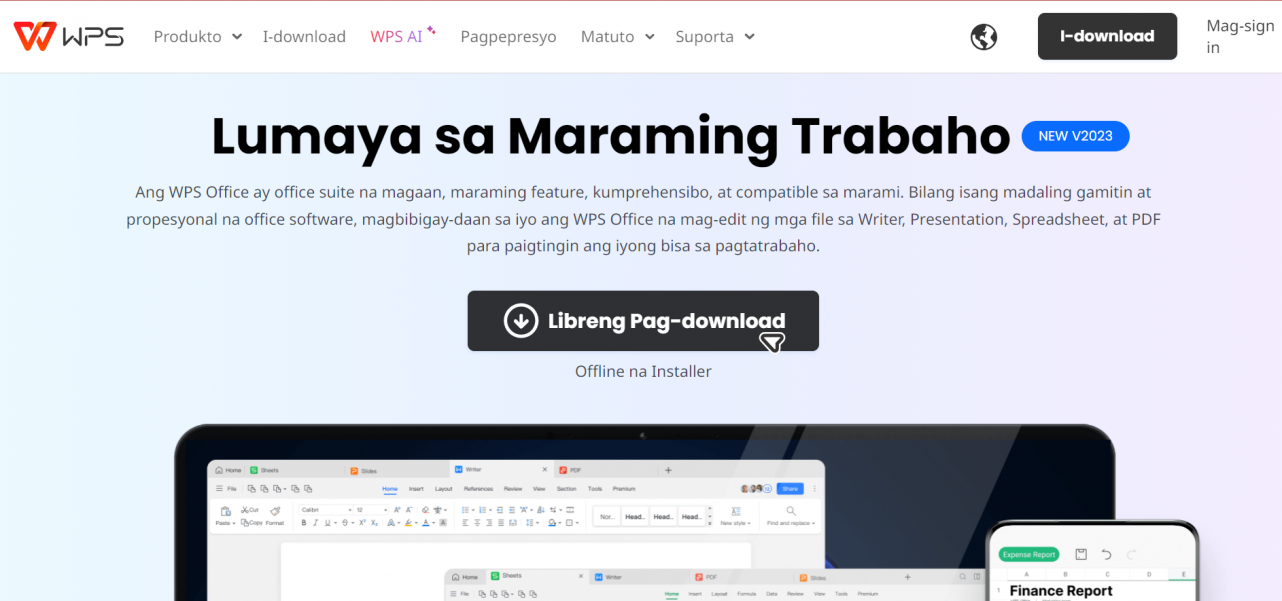The height and width of the screenshot is (601, 1282).
Task: Click the WPS logo in the header
Action: (x=68, y=36)
